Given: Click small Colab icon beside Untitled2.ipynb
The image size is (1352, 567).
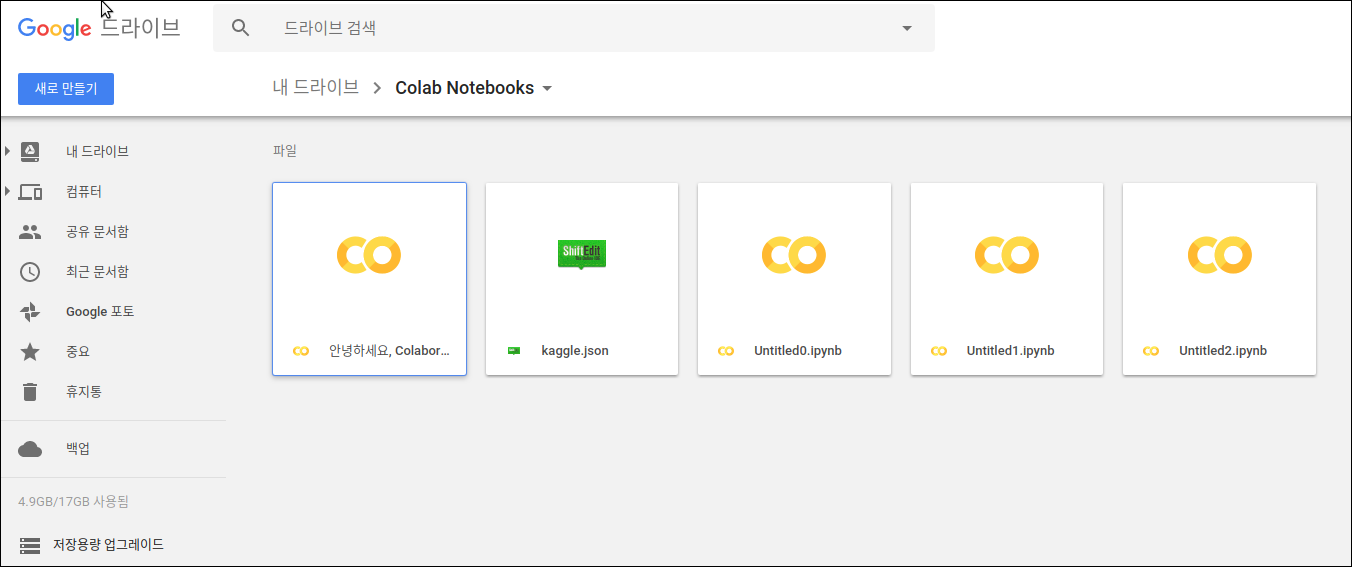Looking at the screenshot, I should click(x=1151, y=351).
